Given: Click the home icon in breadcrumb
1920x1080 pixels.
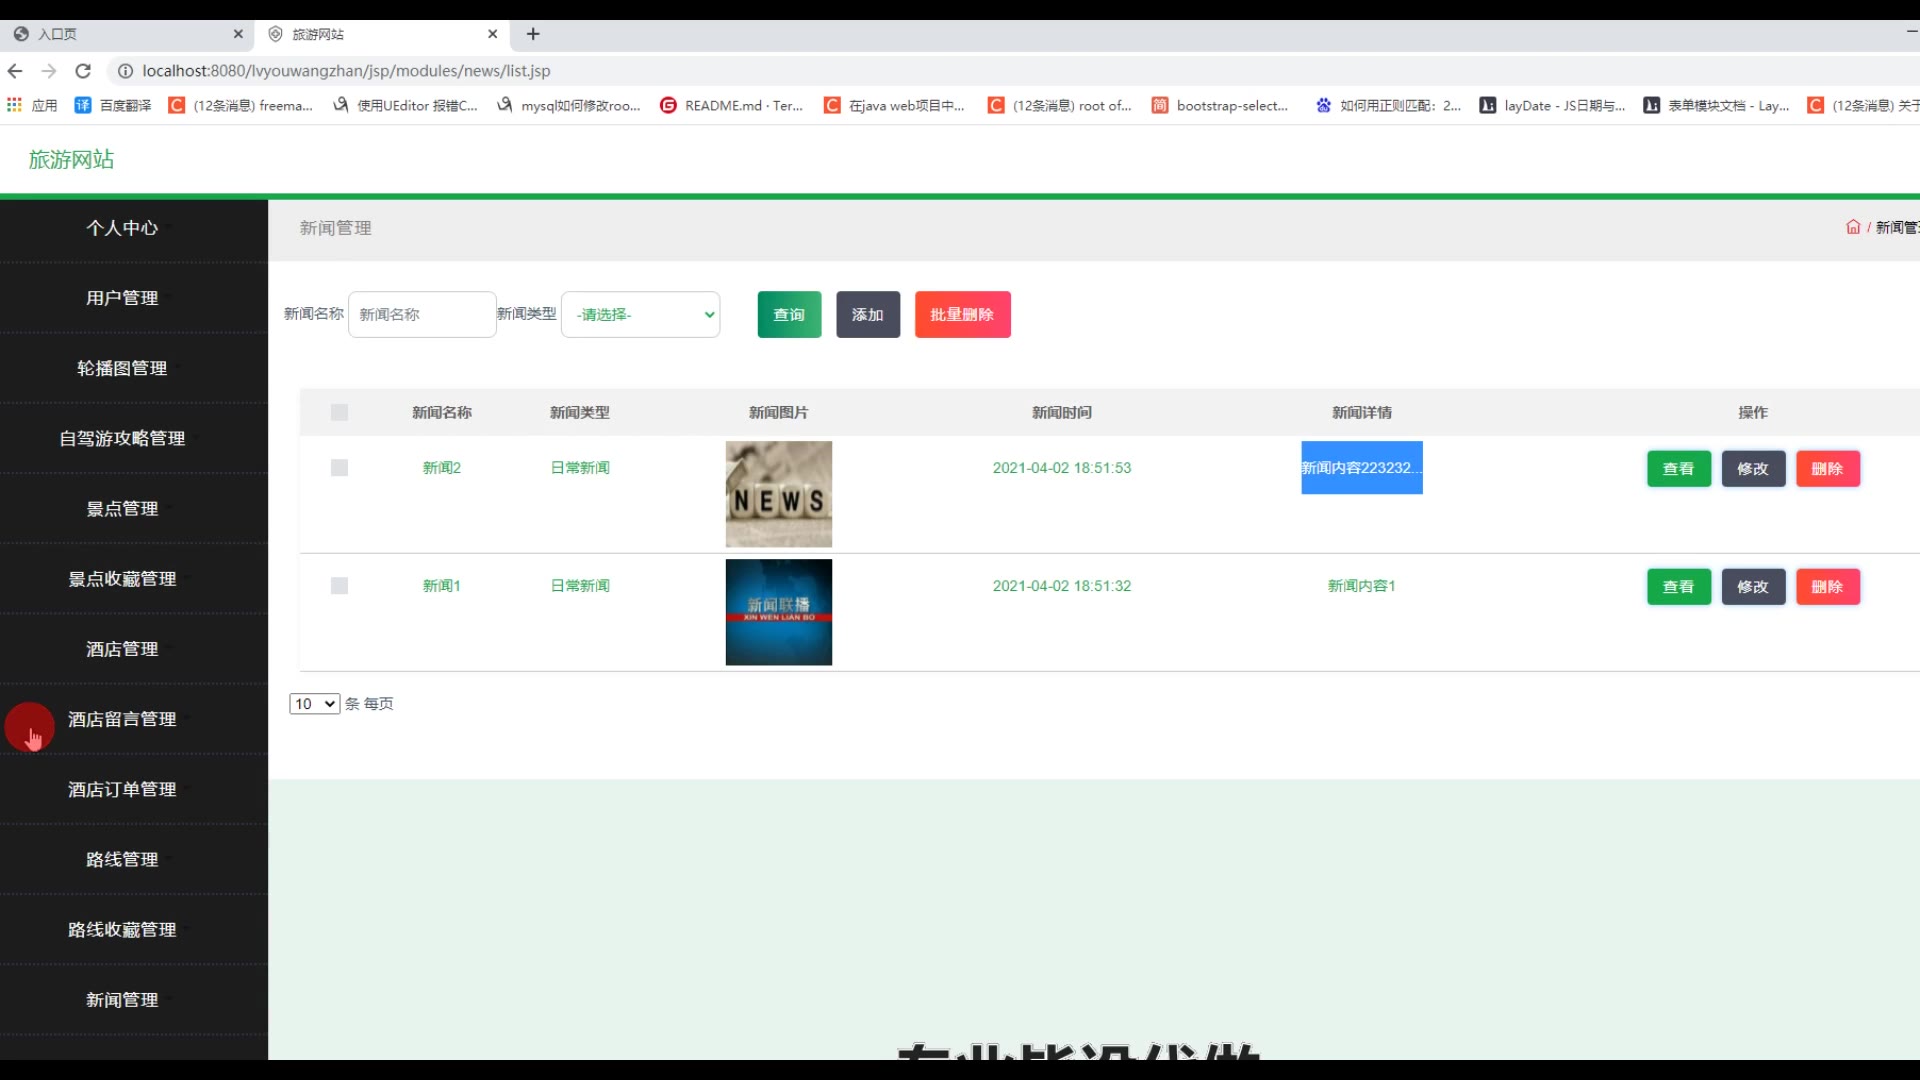Looking at the screenshot, I should pyautogui.click(x=1852, y=227).
